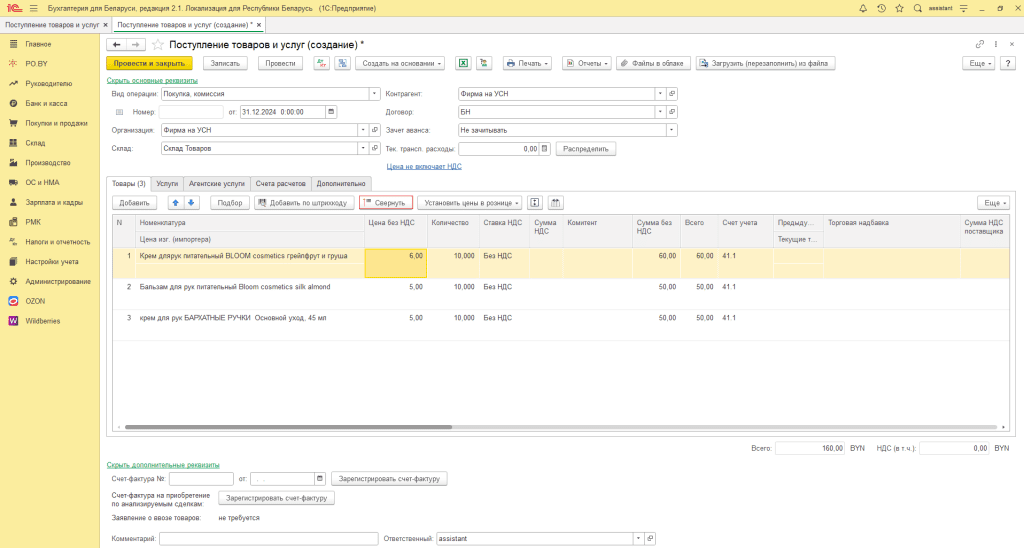Select Товары (3) tab

pyautogui.click(x=129, y=184)
